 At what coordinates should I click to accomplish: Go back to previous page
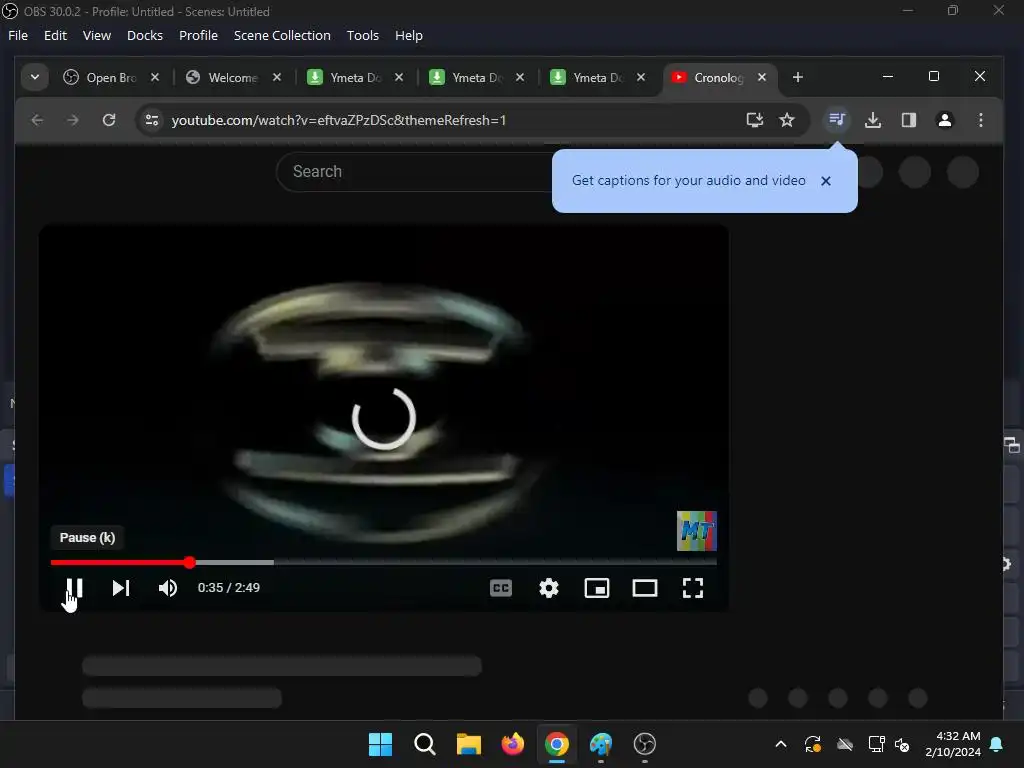(37, 120)
